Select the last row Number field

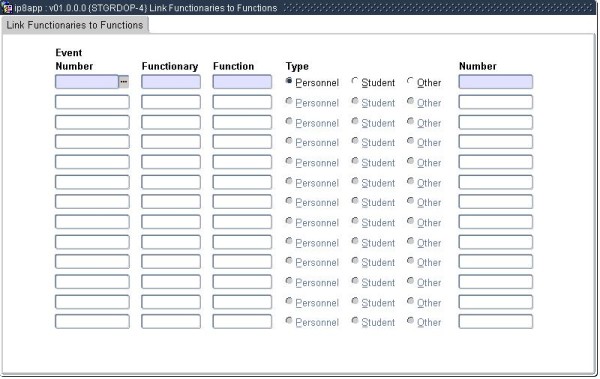(x=496, y=322)
